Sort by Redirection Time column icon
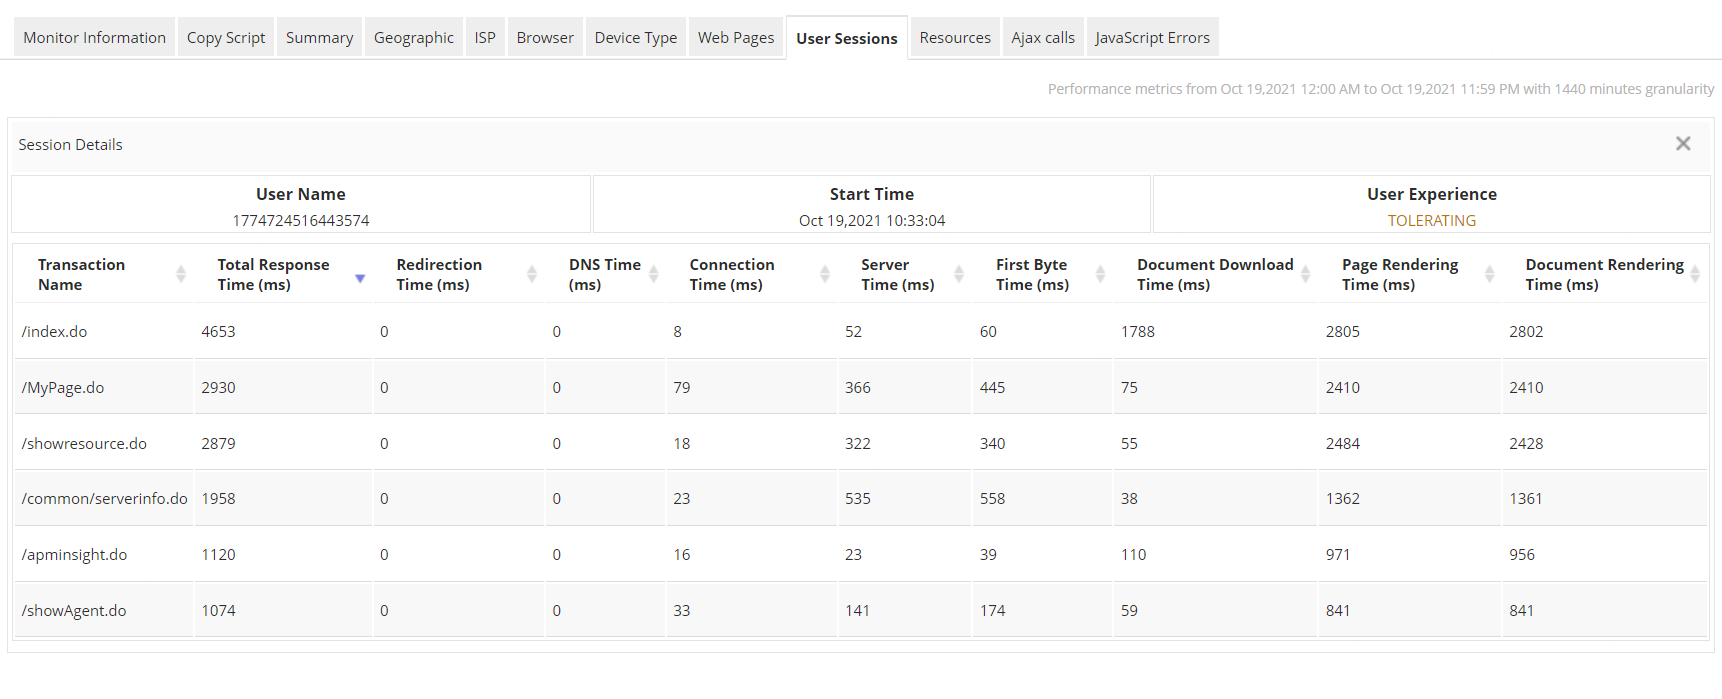The width and height of the screenshot is (1722, 699). pyautogui.click(x=532, y=274)
